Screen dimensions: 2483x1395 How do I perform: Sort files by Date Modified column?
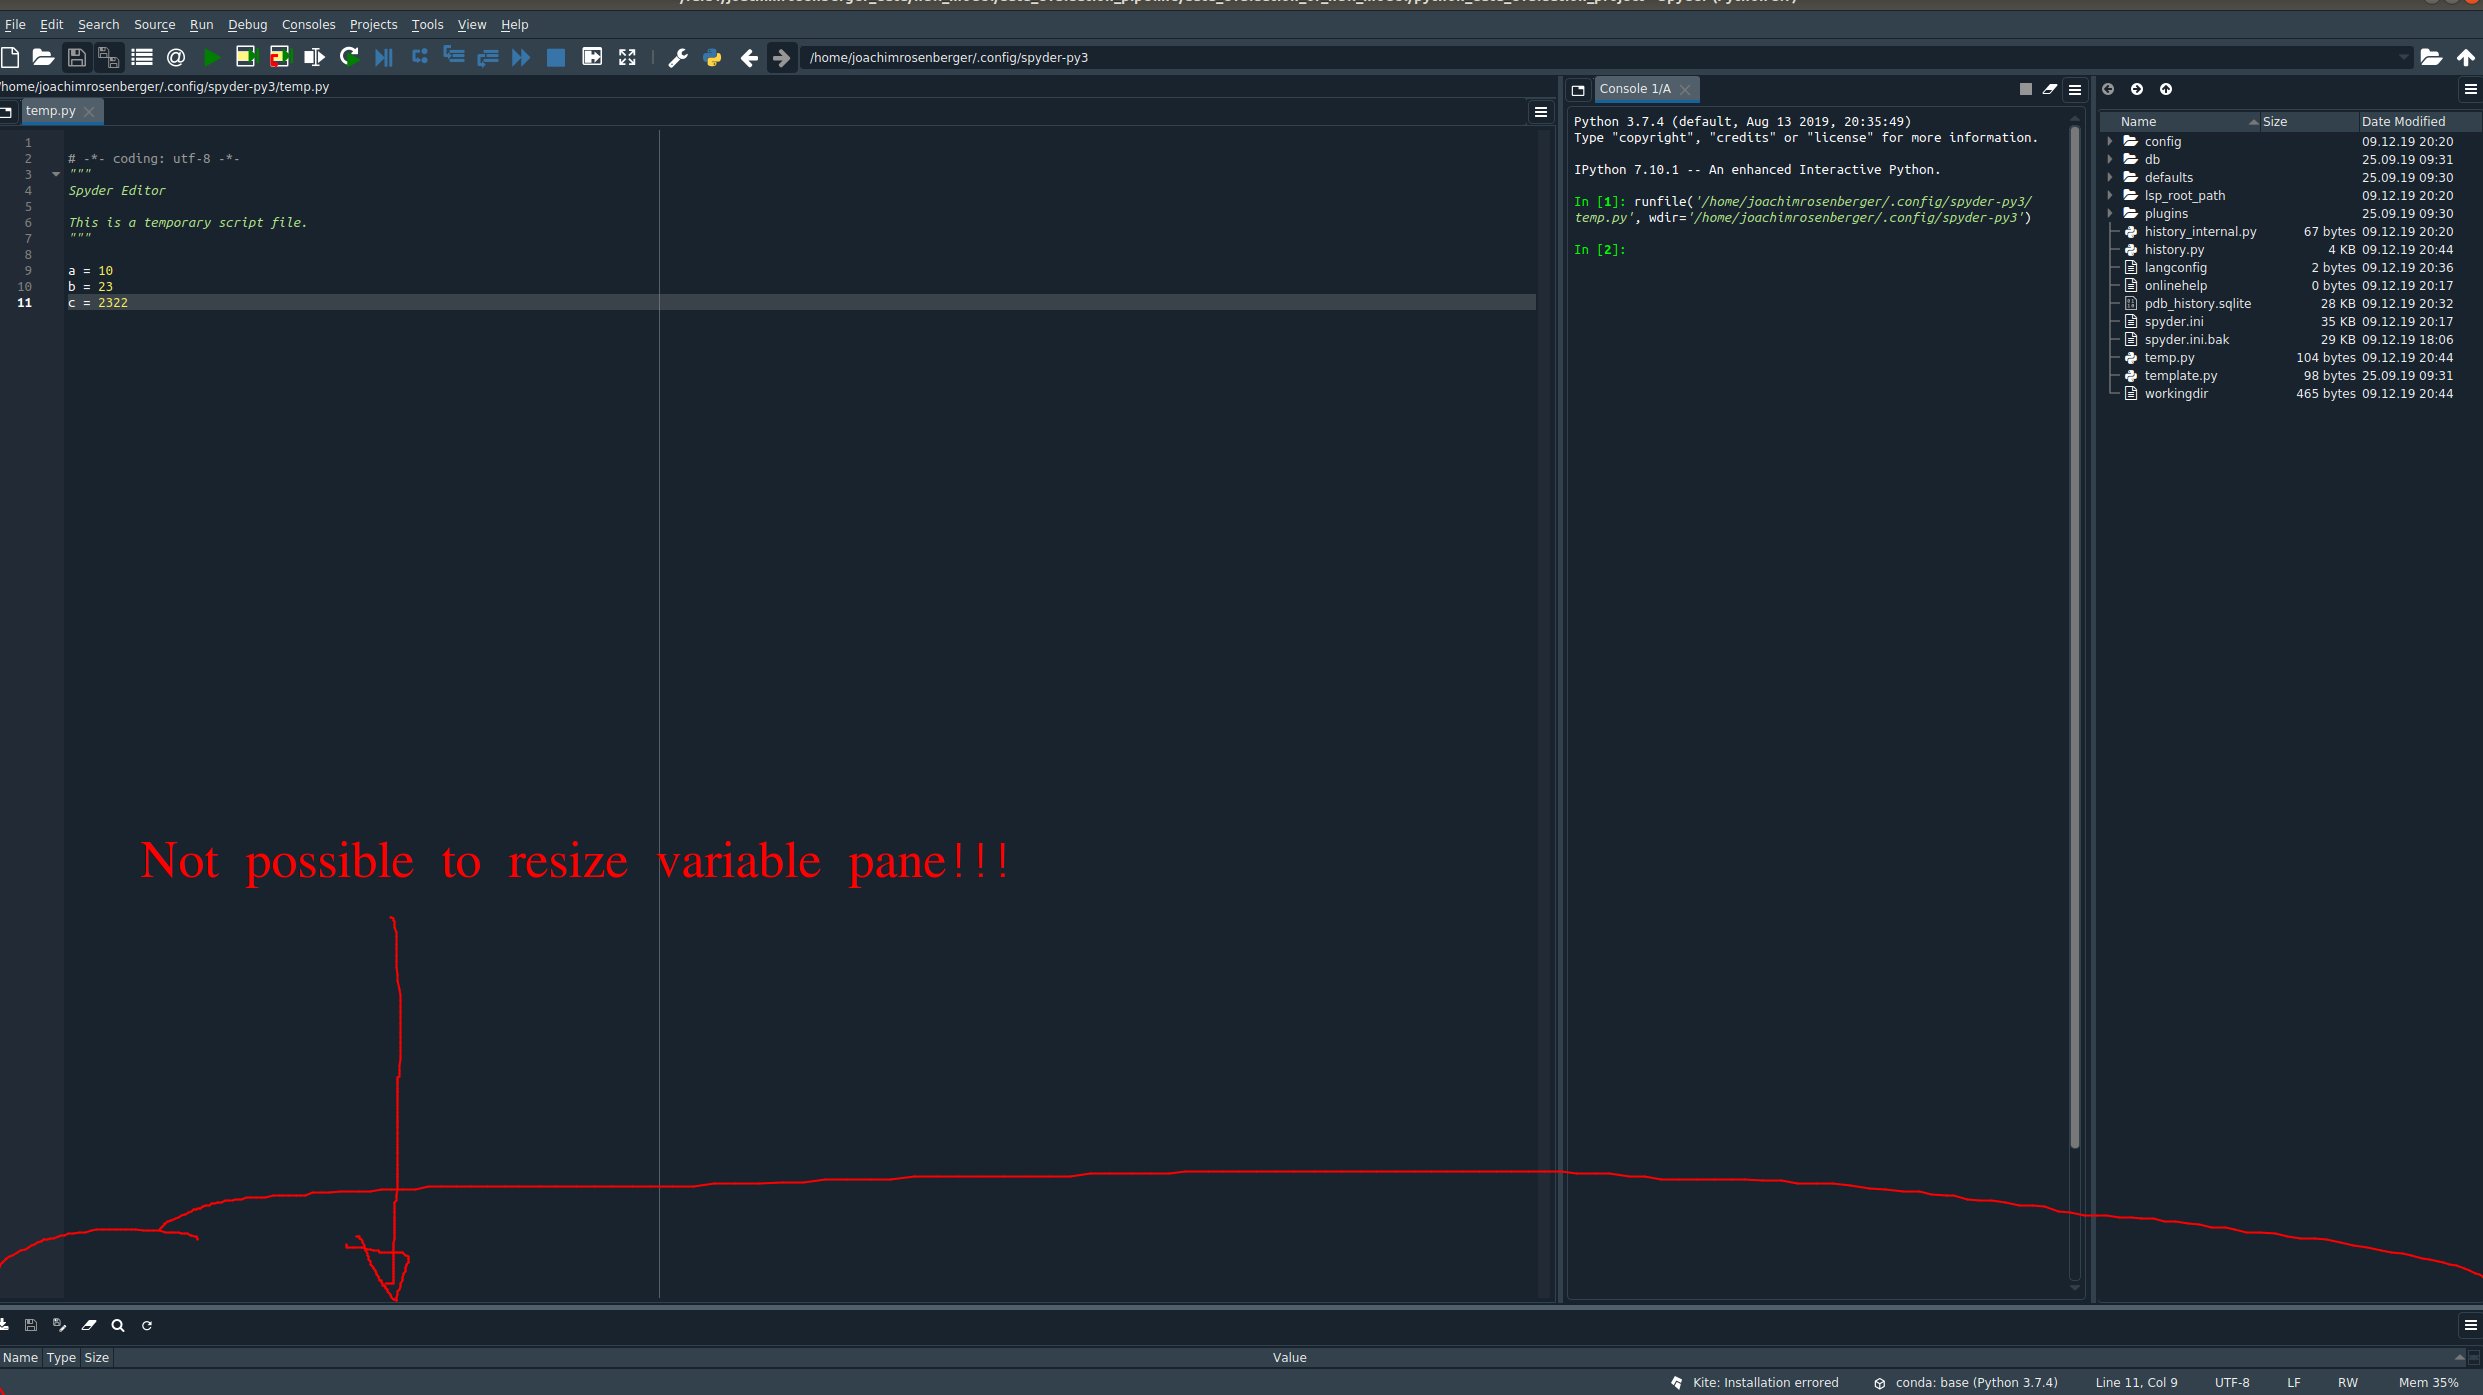[x=2402, y=122]
